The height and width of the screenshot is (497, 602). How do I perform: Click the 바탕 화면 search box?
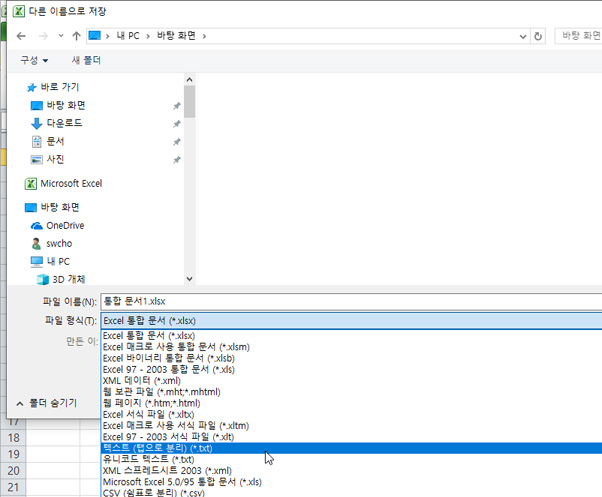point(579,36)
